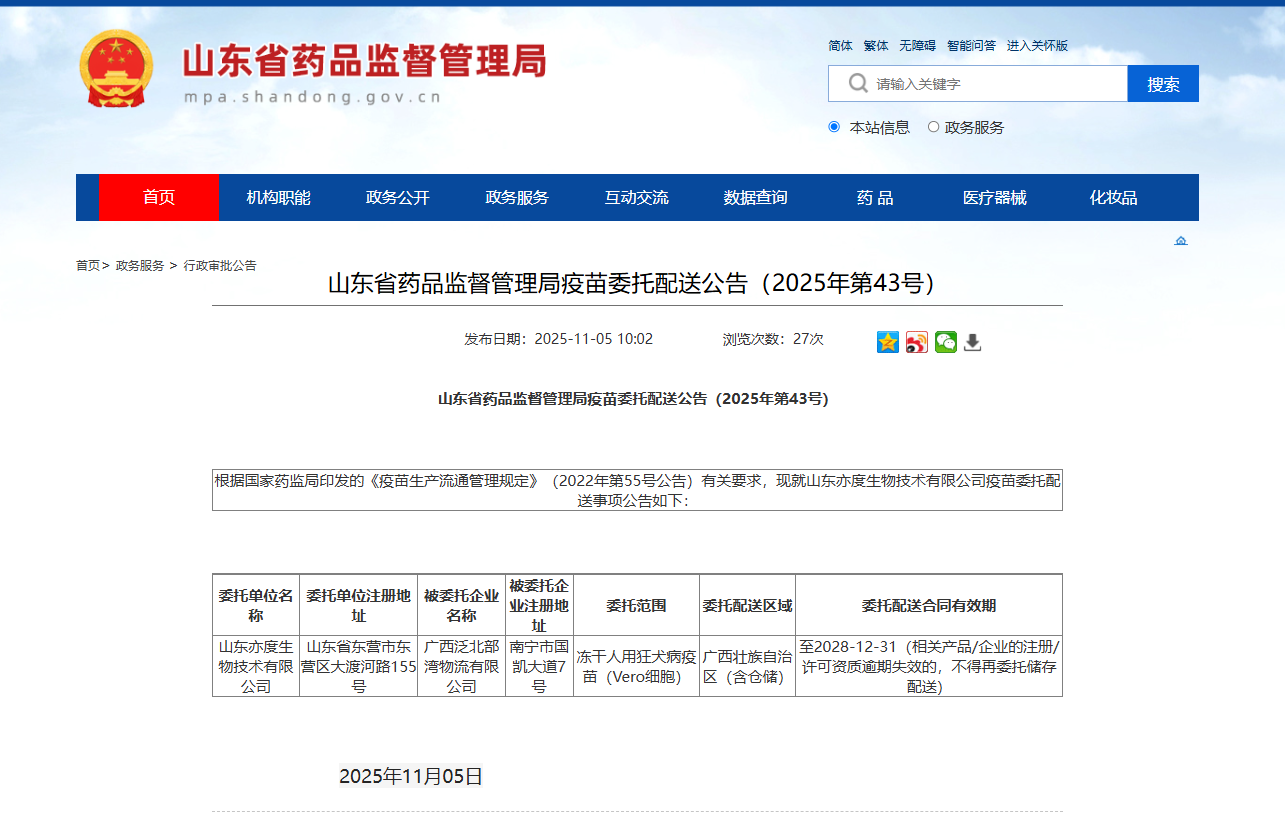
Task: Click the magnifier icon in search box
Action: coord(857,83)
